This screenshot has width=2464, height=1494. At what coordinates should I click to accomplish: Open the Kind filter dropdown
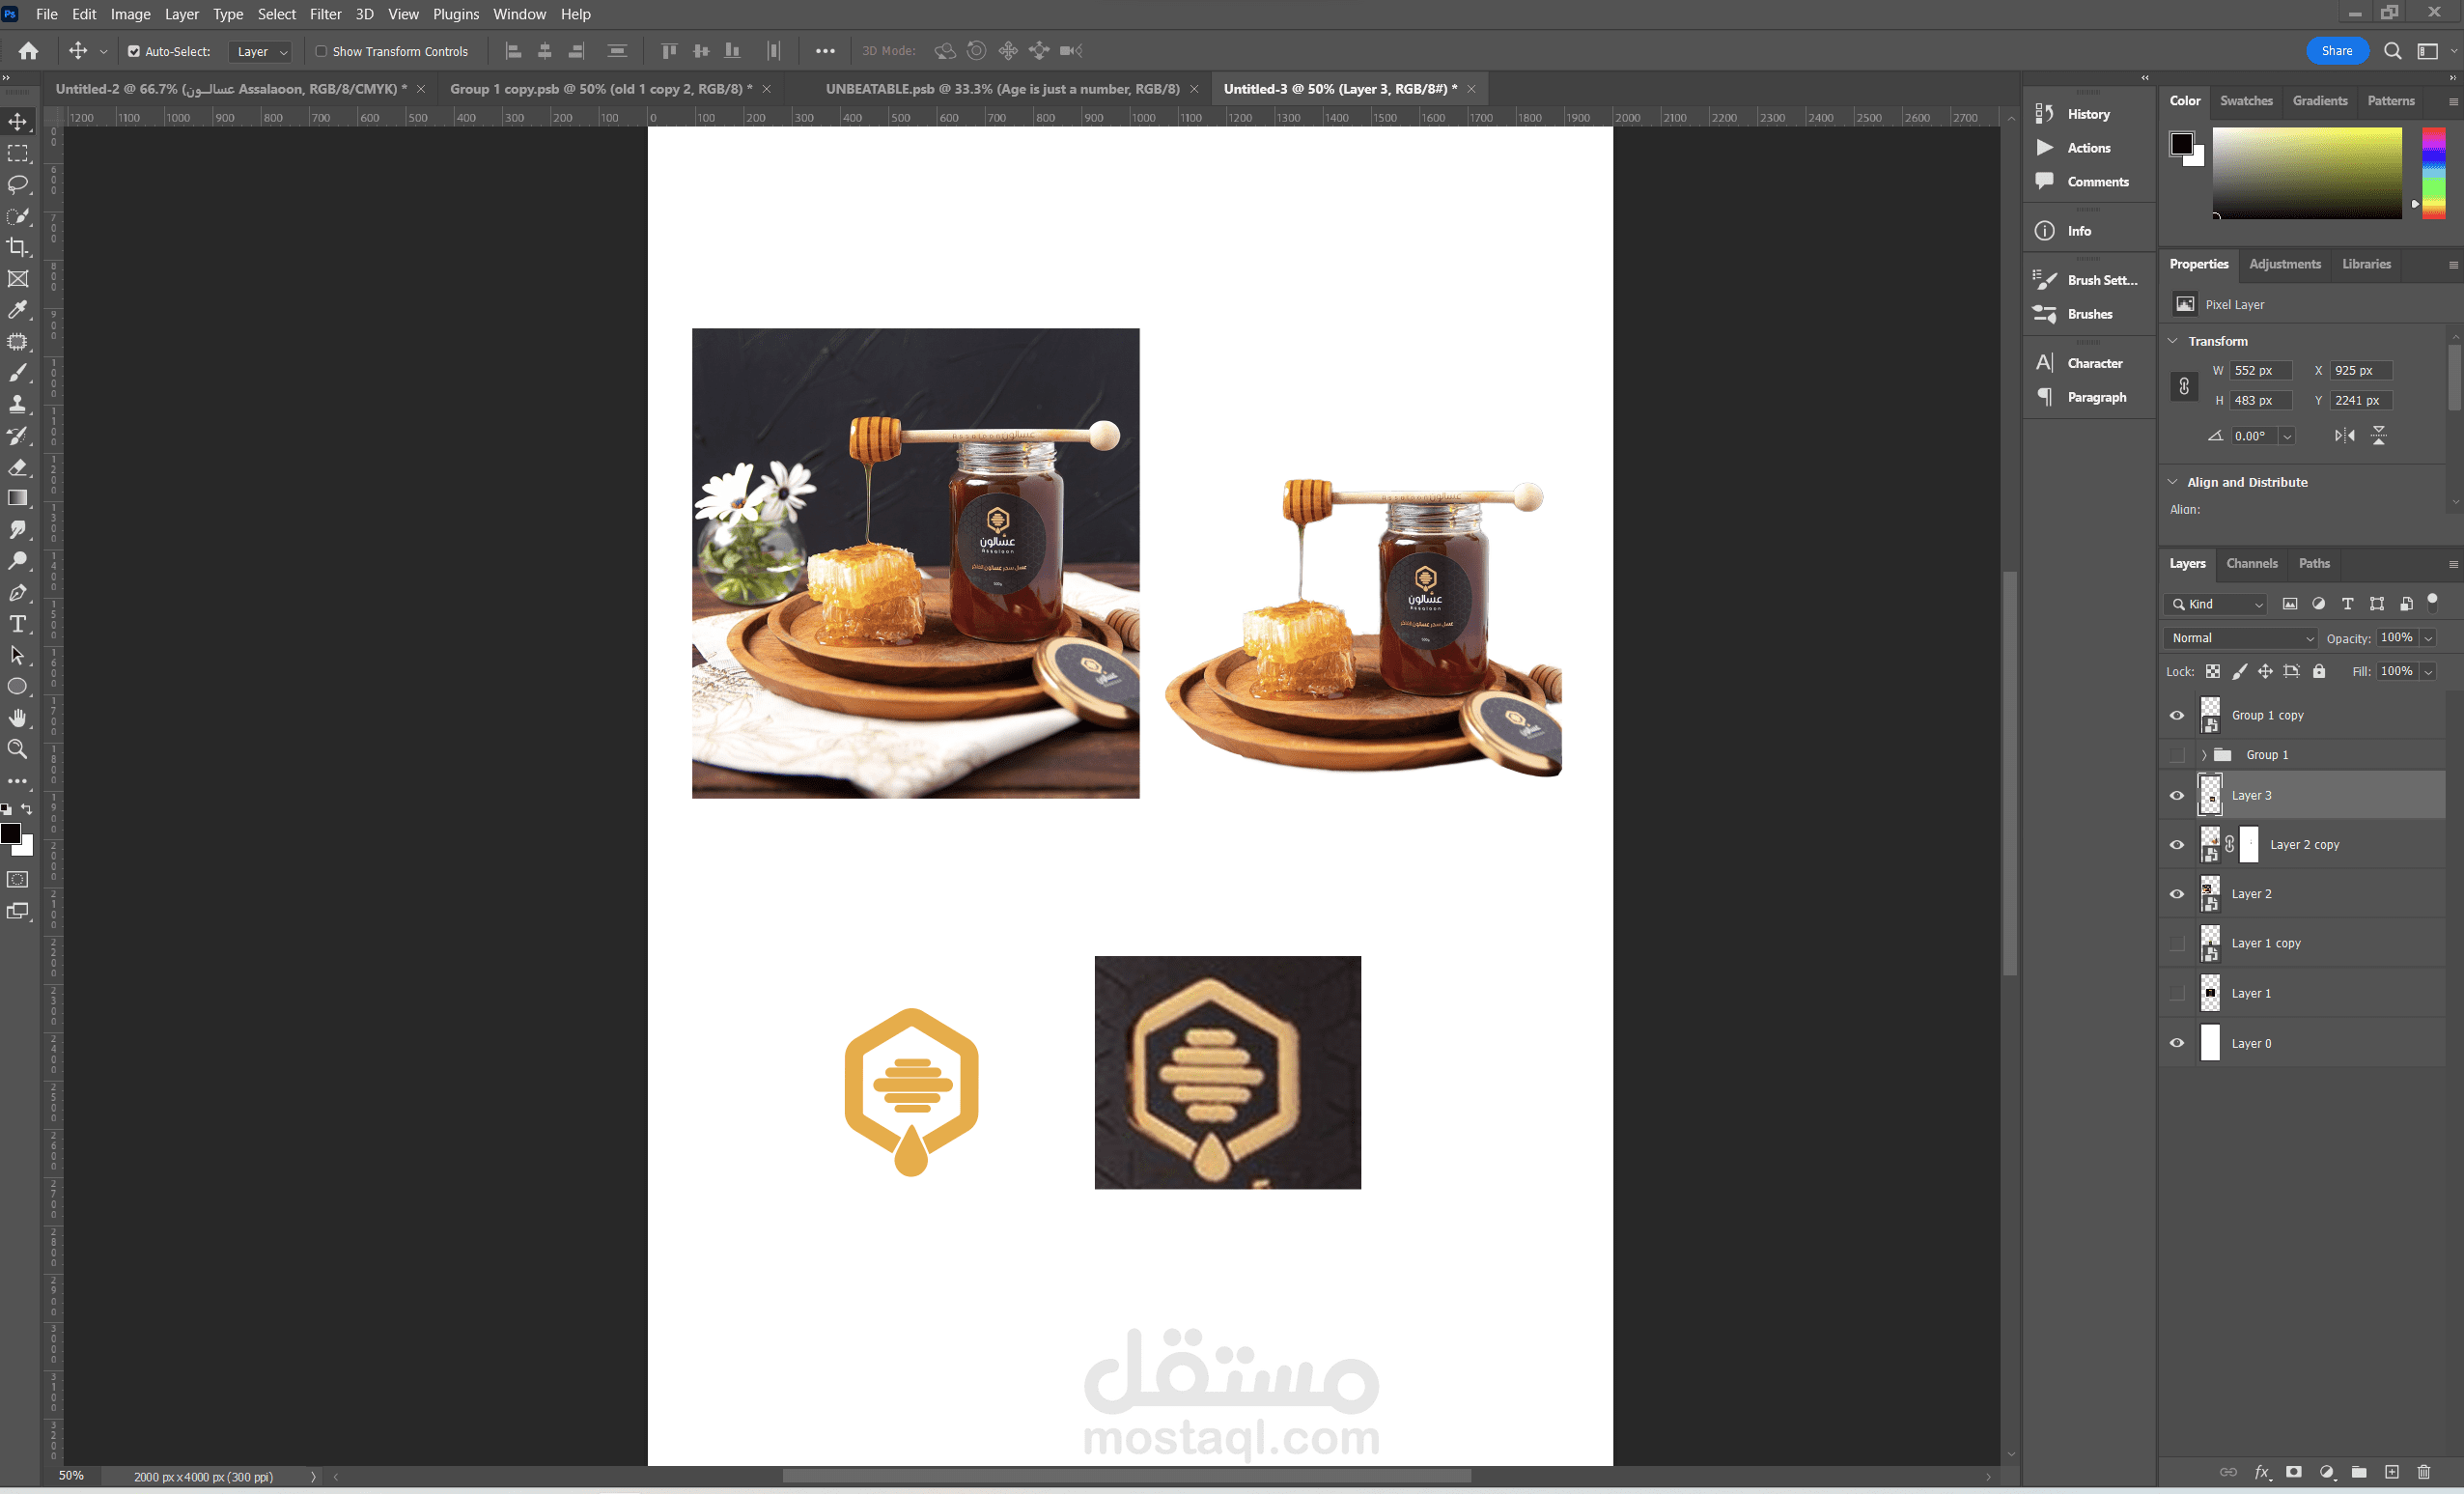(2216, 604)
